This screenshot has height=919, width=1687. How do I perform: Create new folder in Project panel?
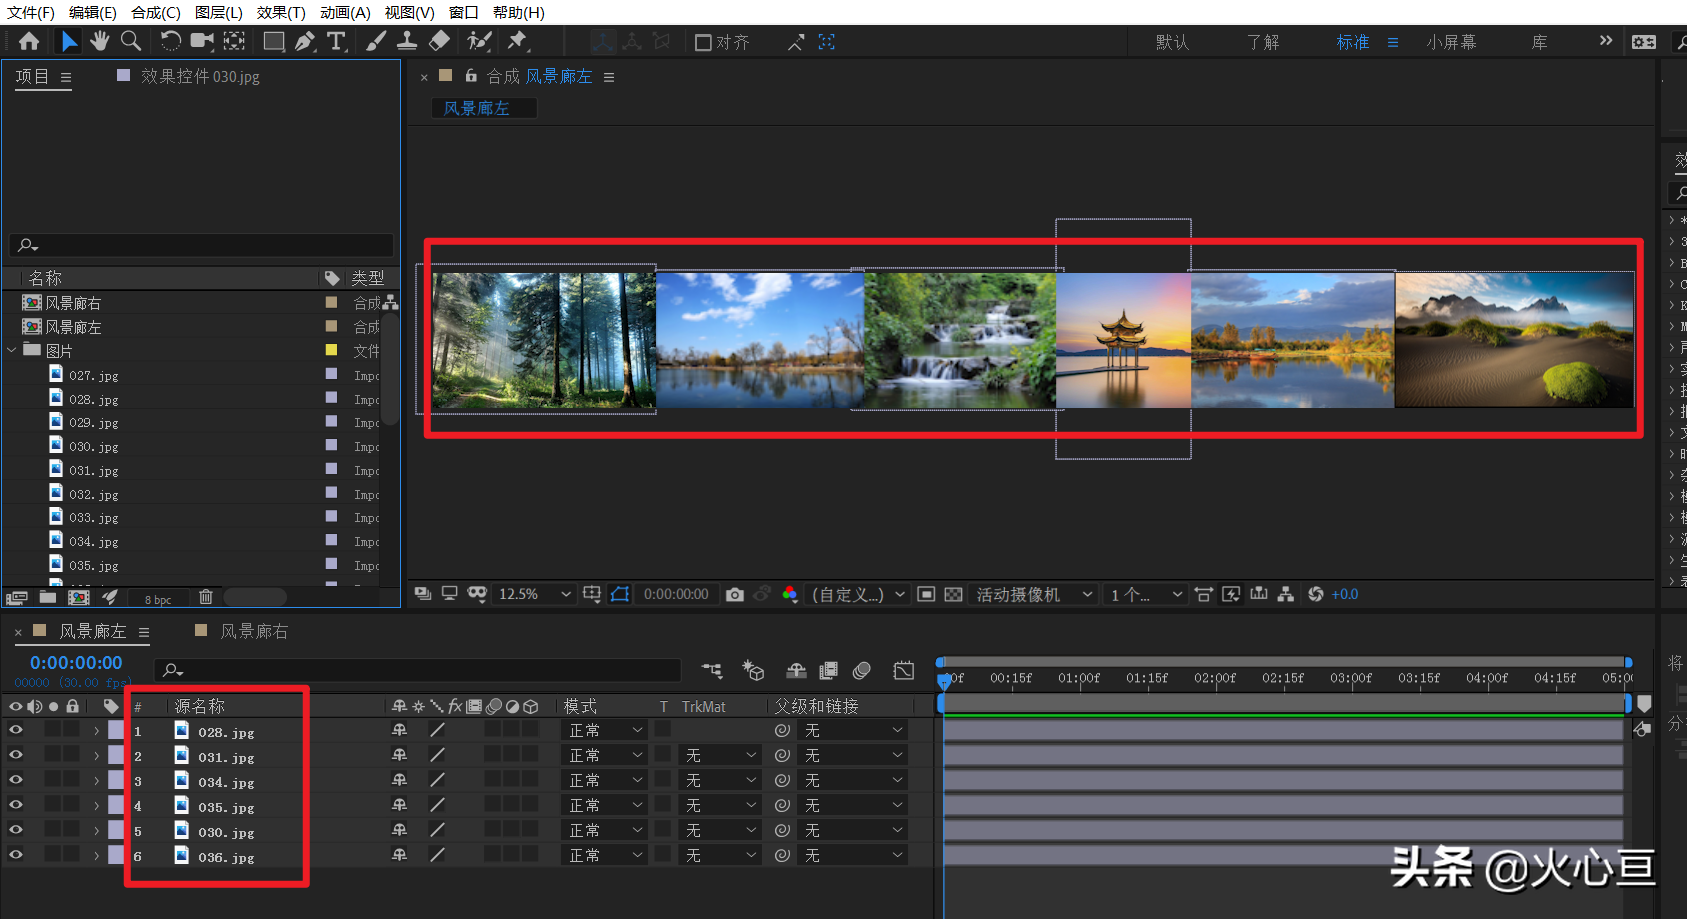point(47,597)
